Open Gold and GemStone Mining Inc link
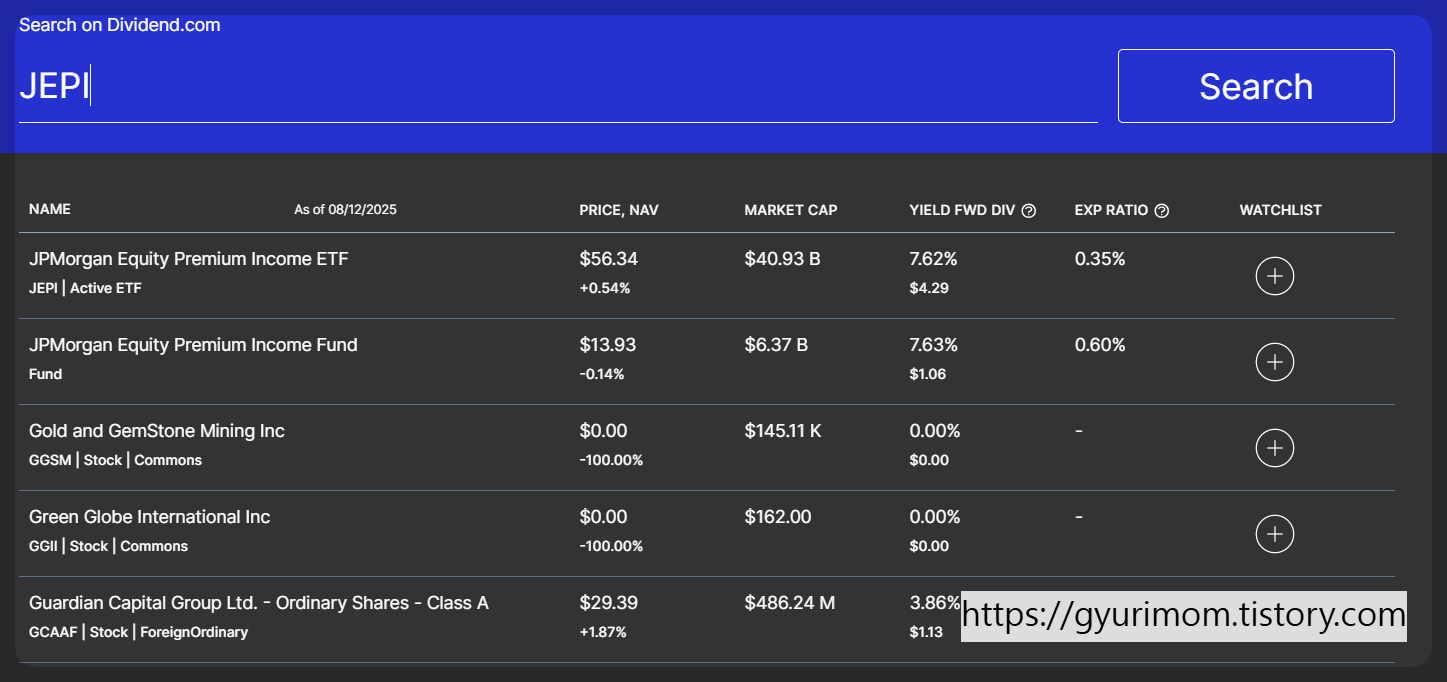1447x682 pixels. coord(157,431)
